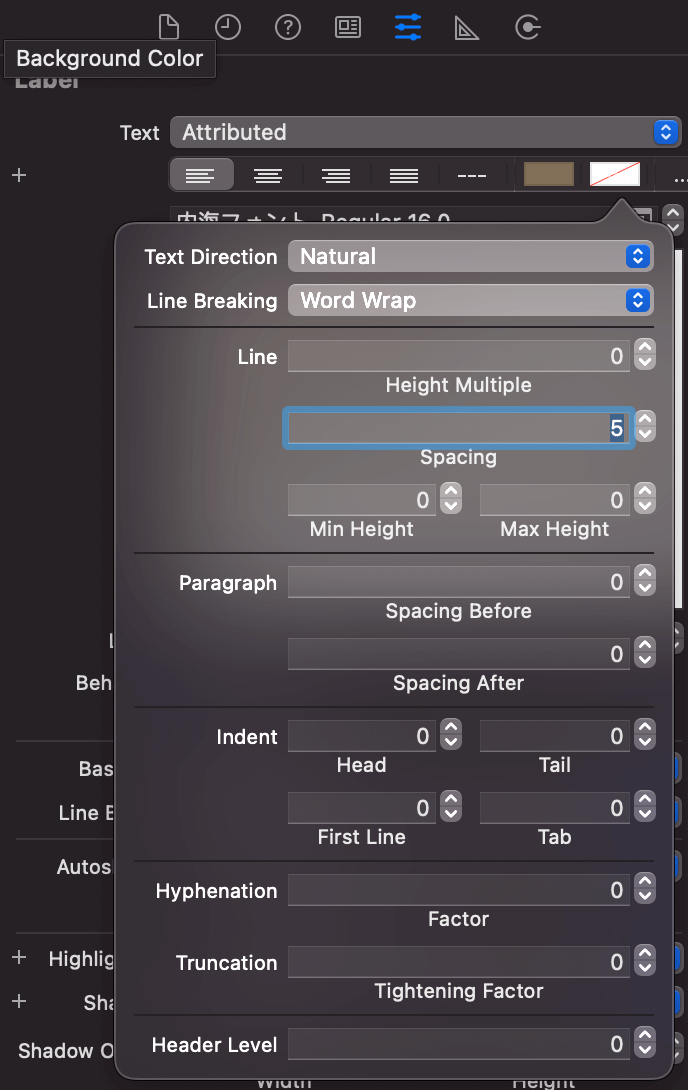Switch to the Identity inspector
Viewport: 688px width, 1090px height.
(348, 27)
